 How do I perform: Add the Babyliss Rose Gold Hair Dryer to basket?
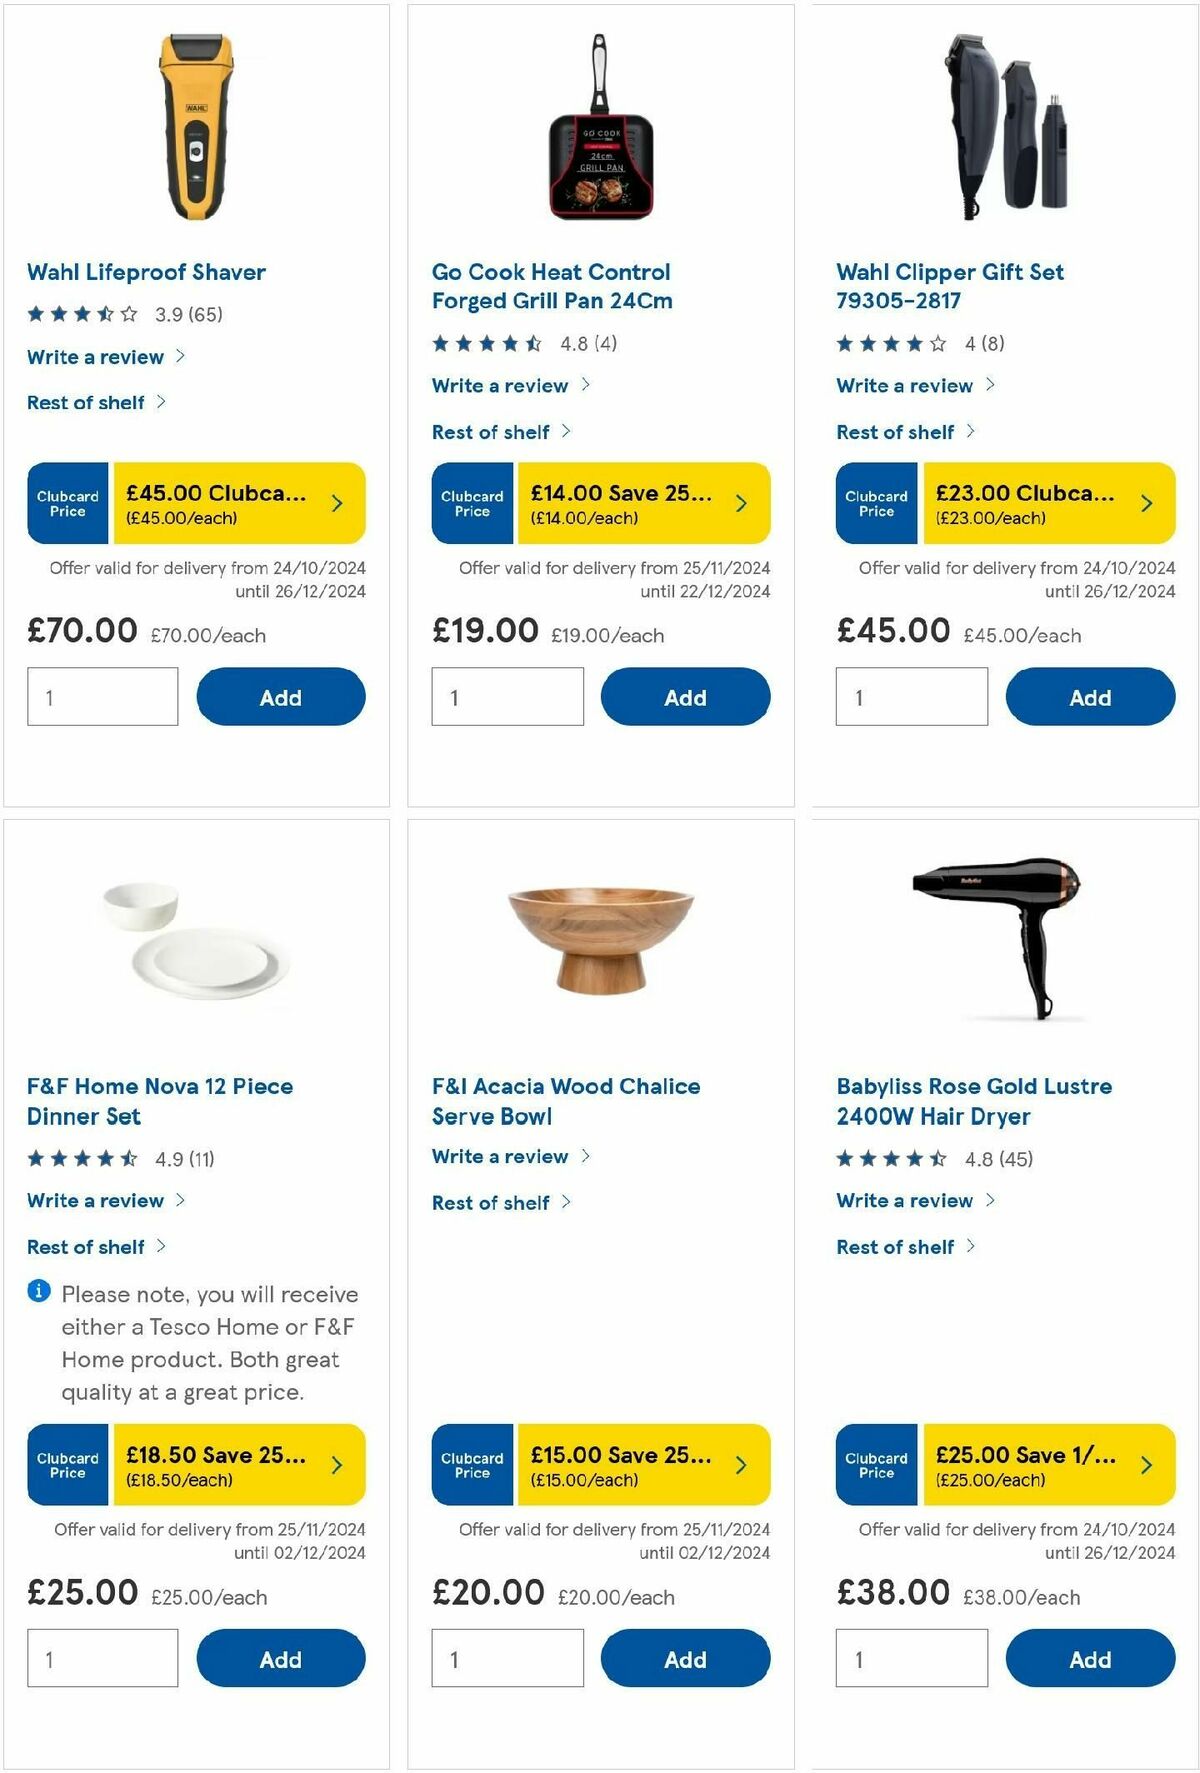tap(1090, 1658)
